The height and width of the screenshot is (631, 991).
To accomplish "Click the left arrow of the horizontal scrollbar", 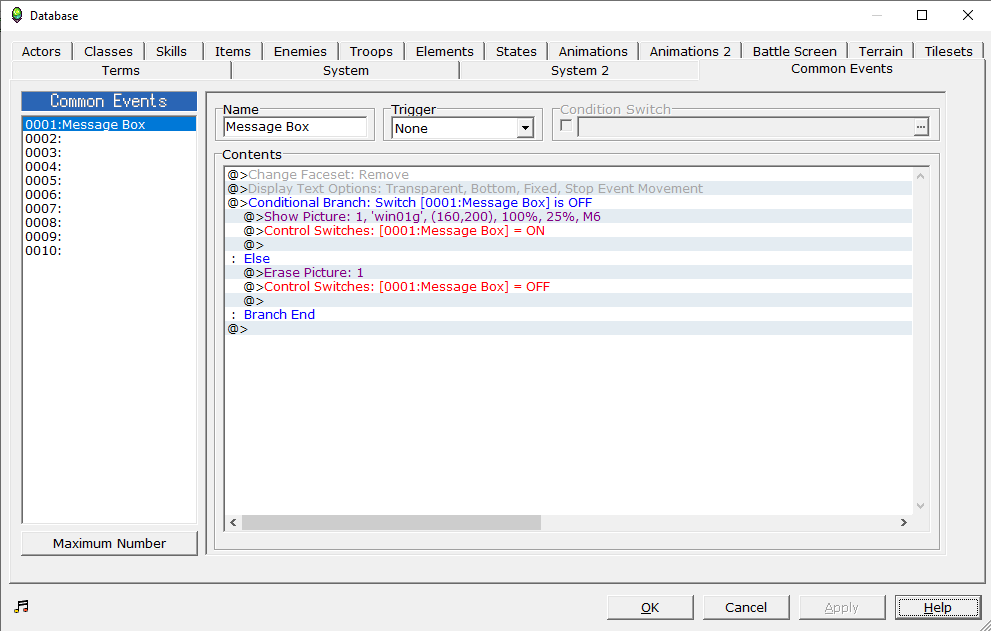I will [x=233, y=522].
